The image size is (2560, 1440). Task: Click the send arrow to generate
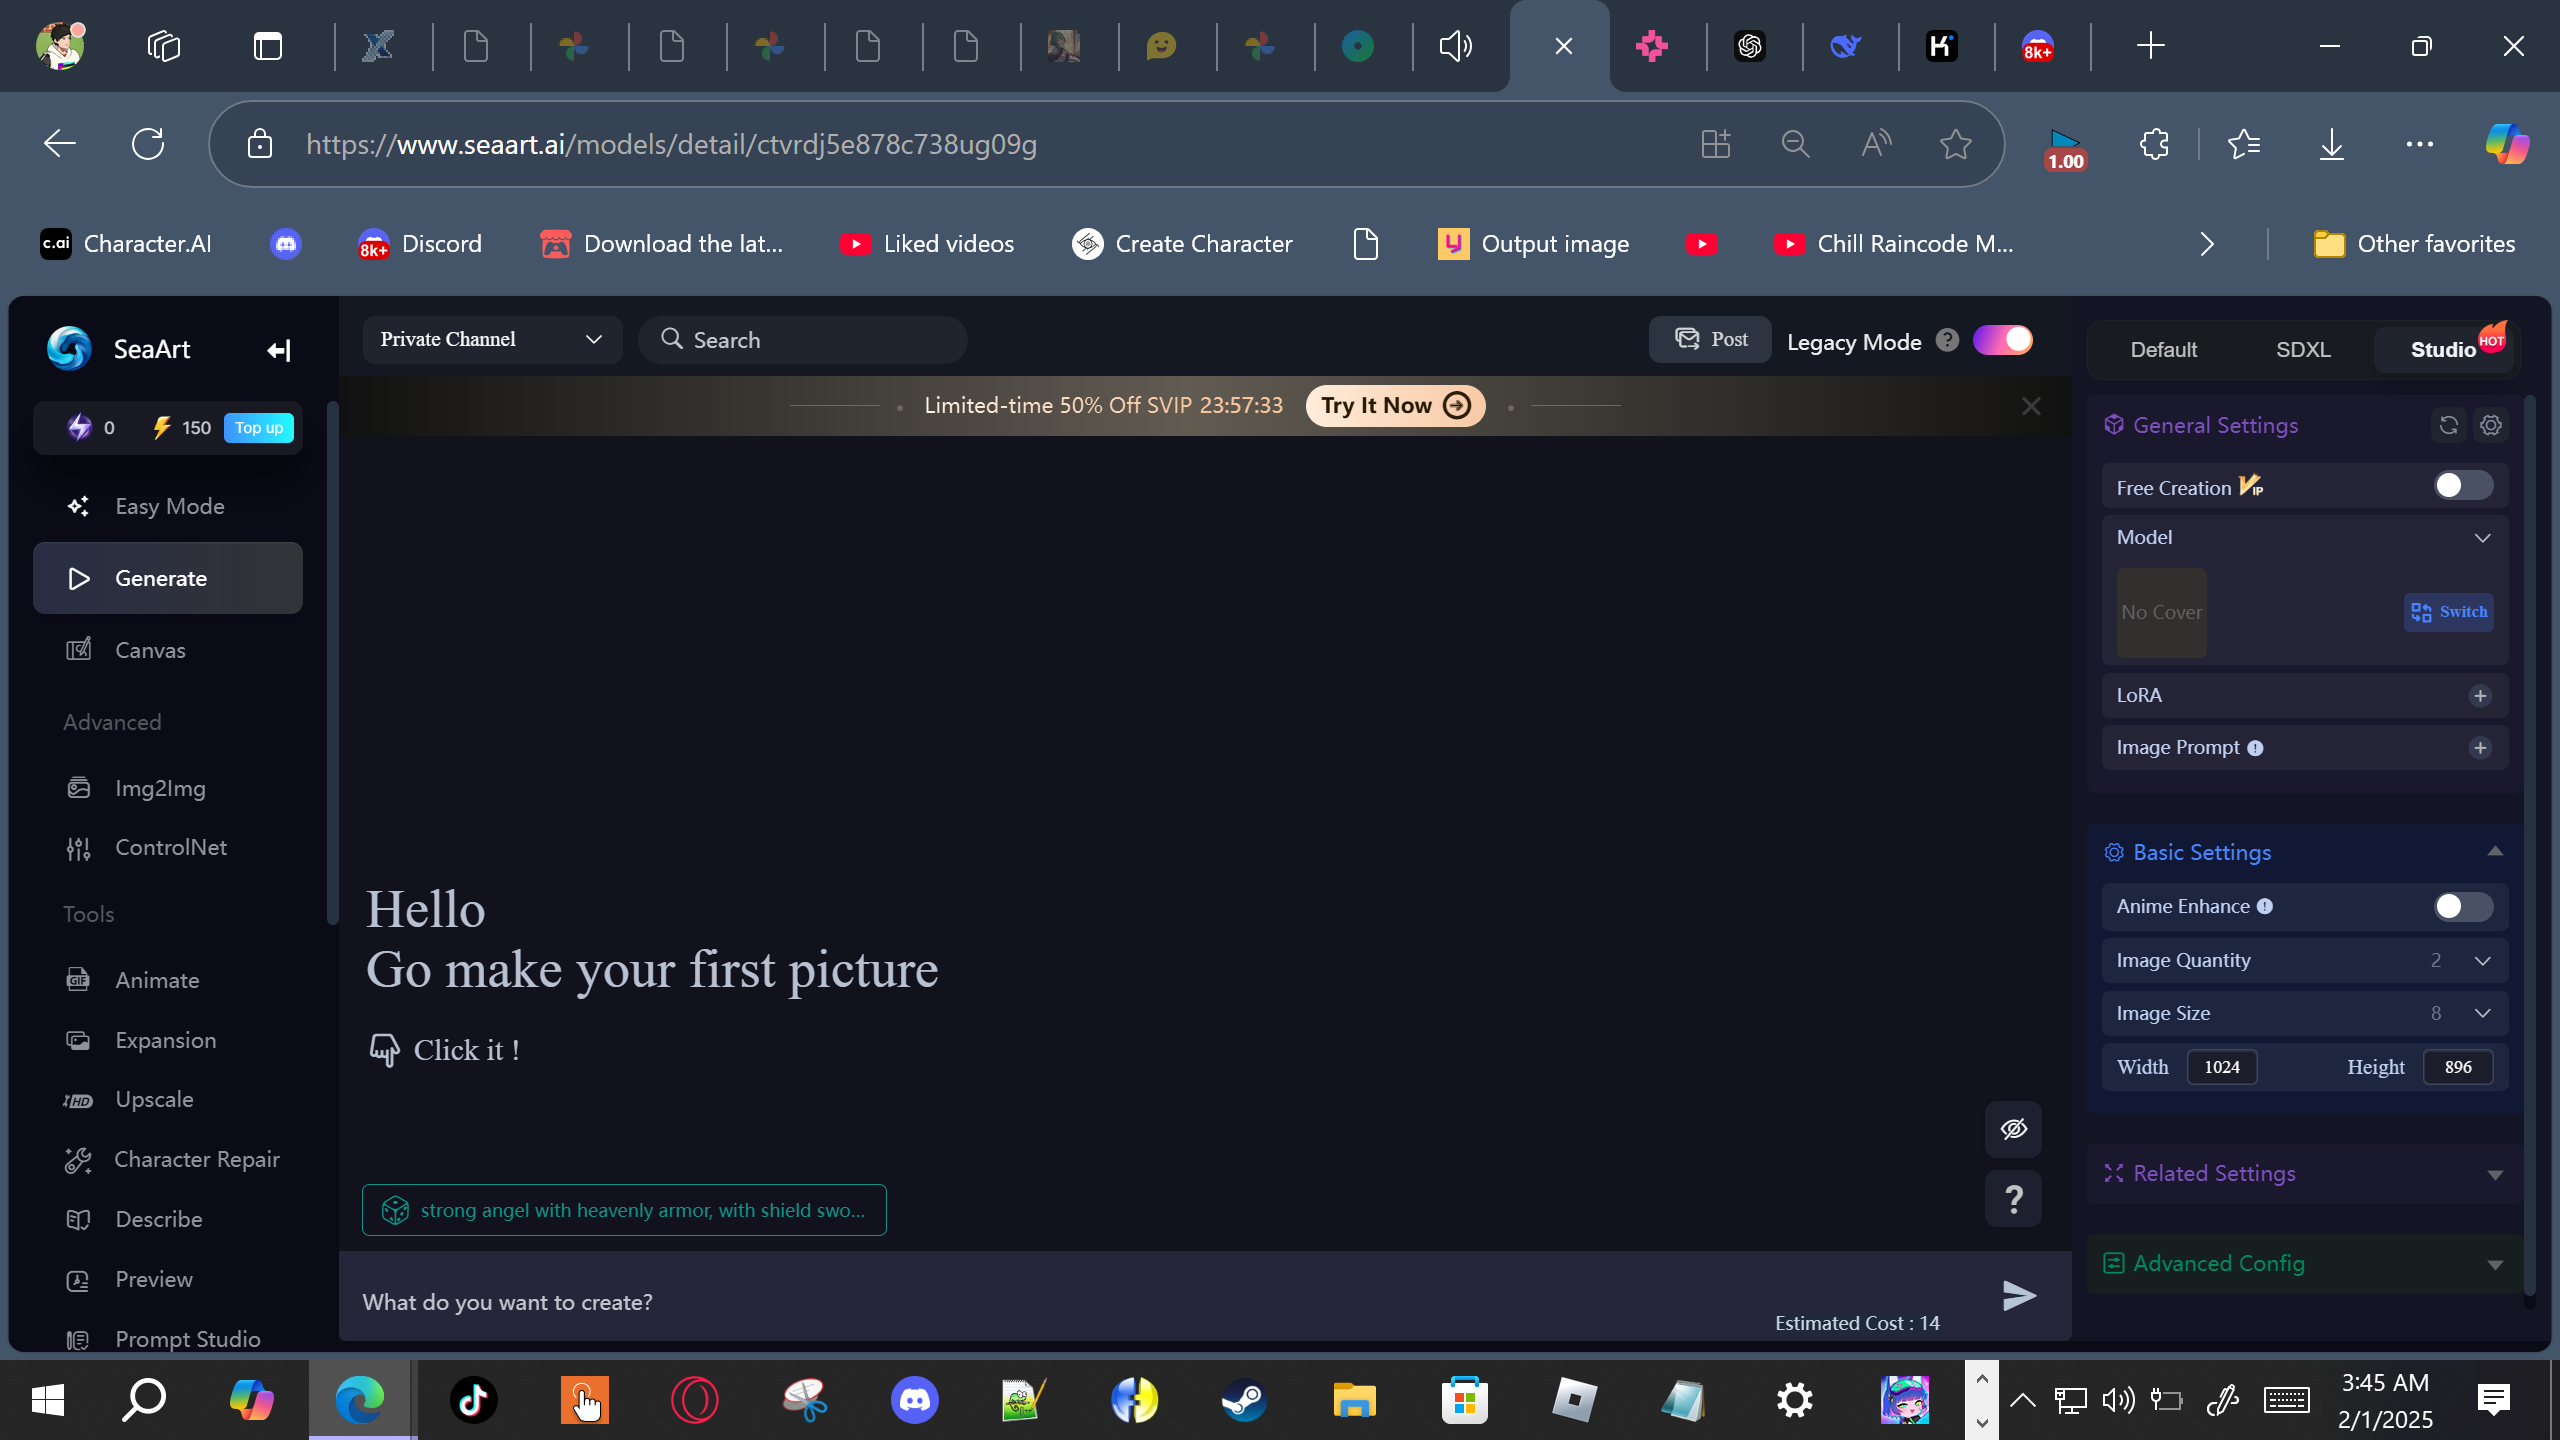coord(2019,1295)
